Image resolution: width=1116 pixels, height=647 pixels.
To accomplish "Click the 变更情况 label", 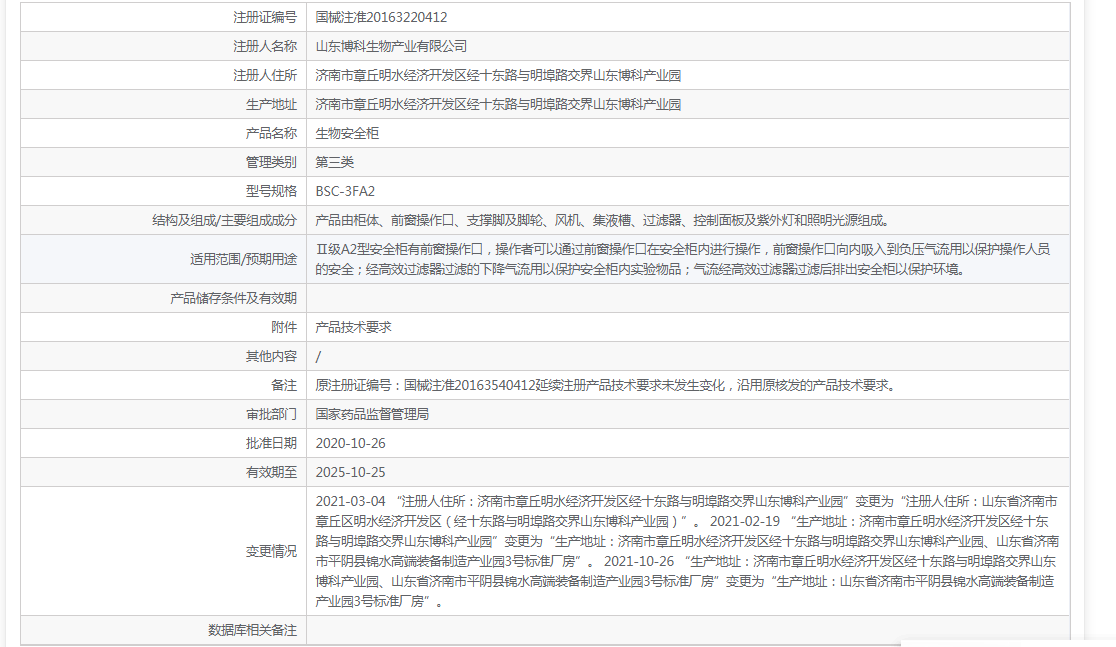I will [271, 552].
